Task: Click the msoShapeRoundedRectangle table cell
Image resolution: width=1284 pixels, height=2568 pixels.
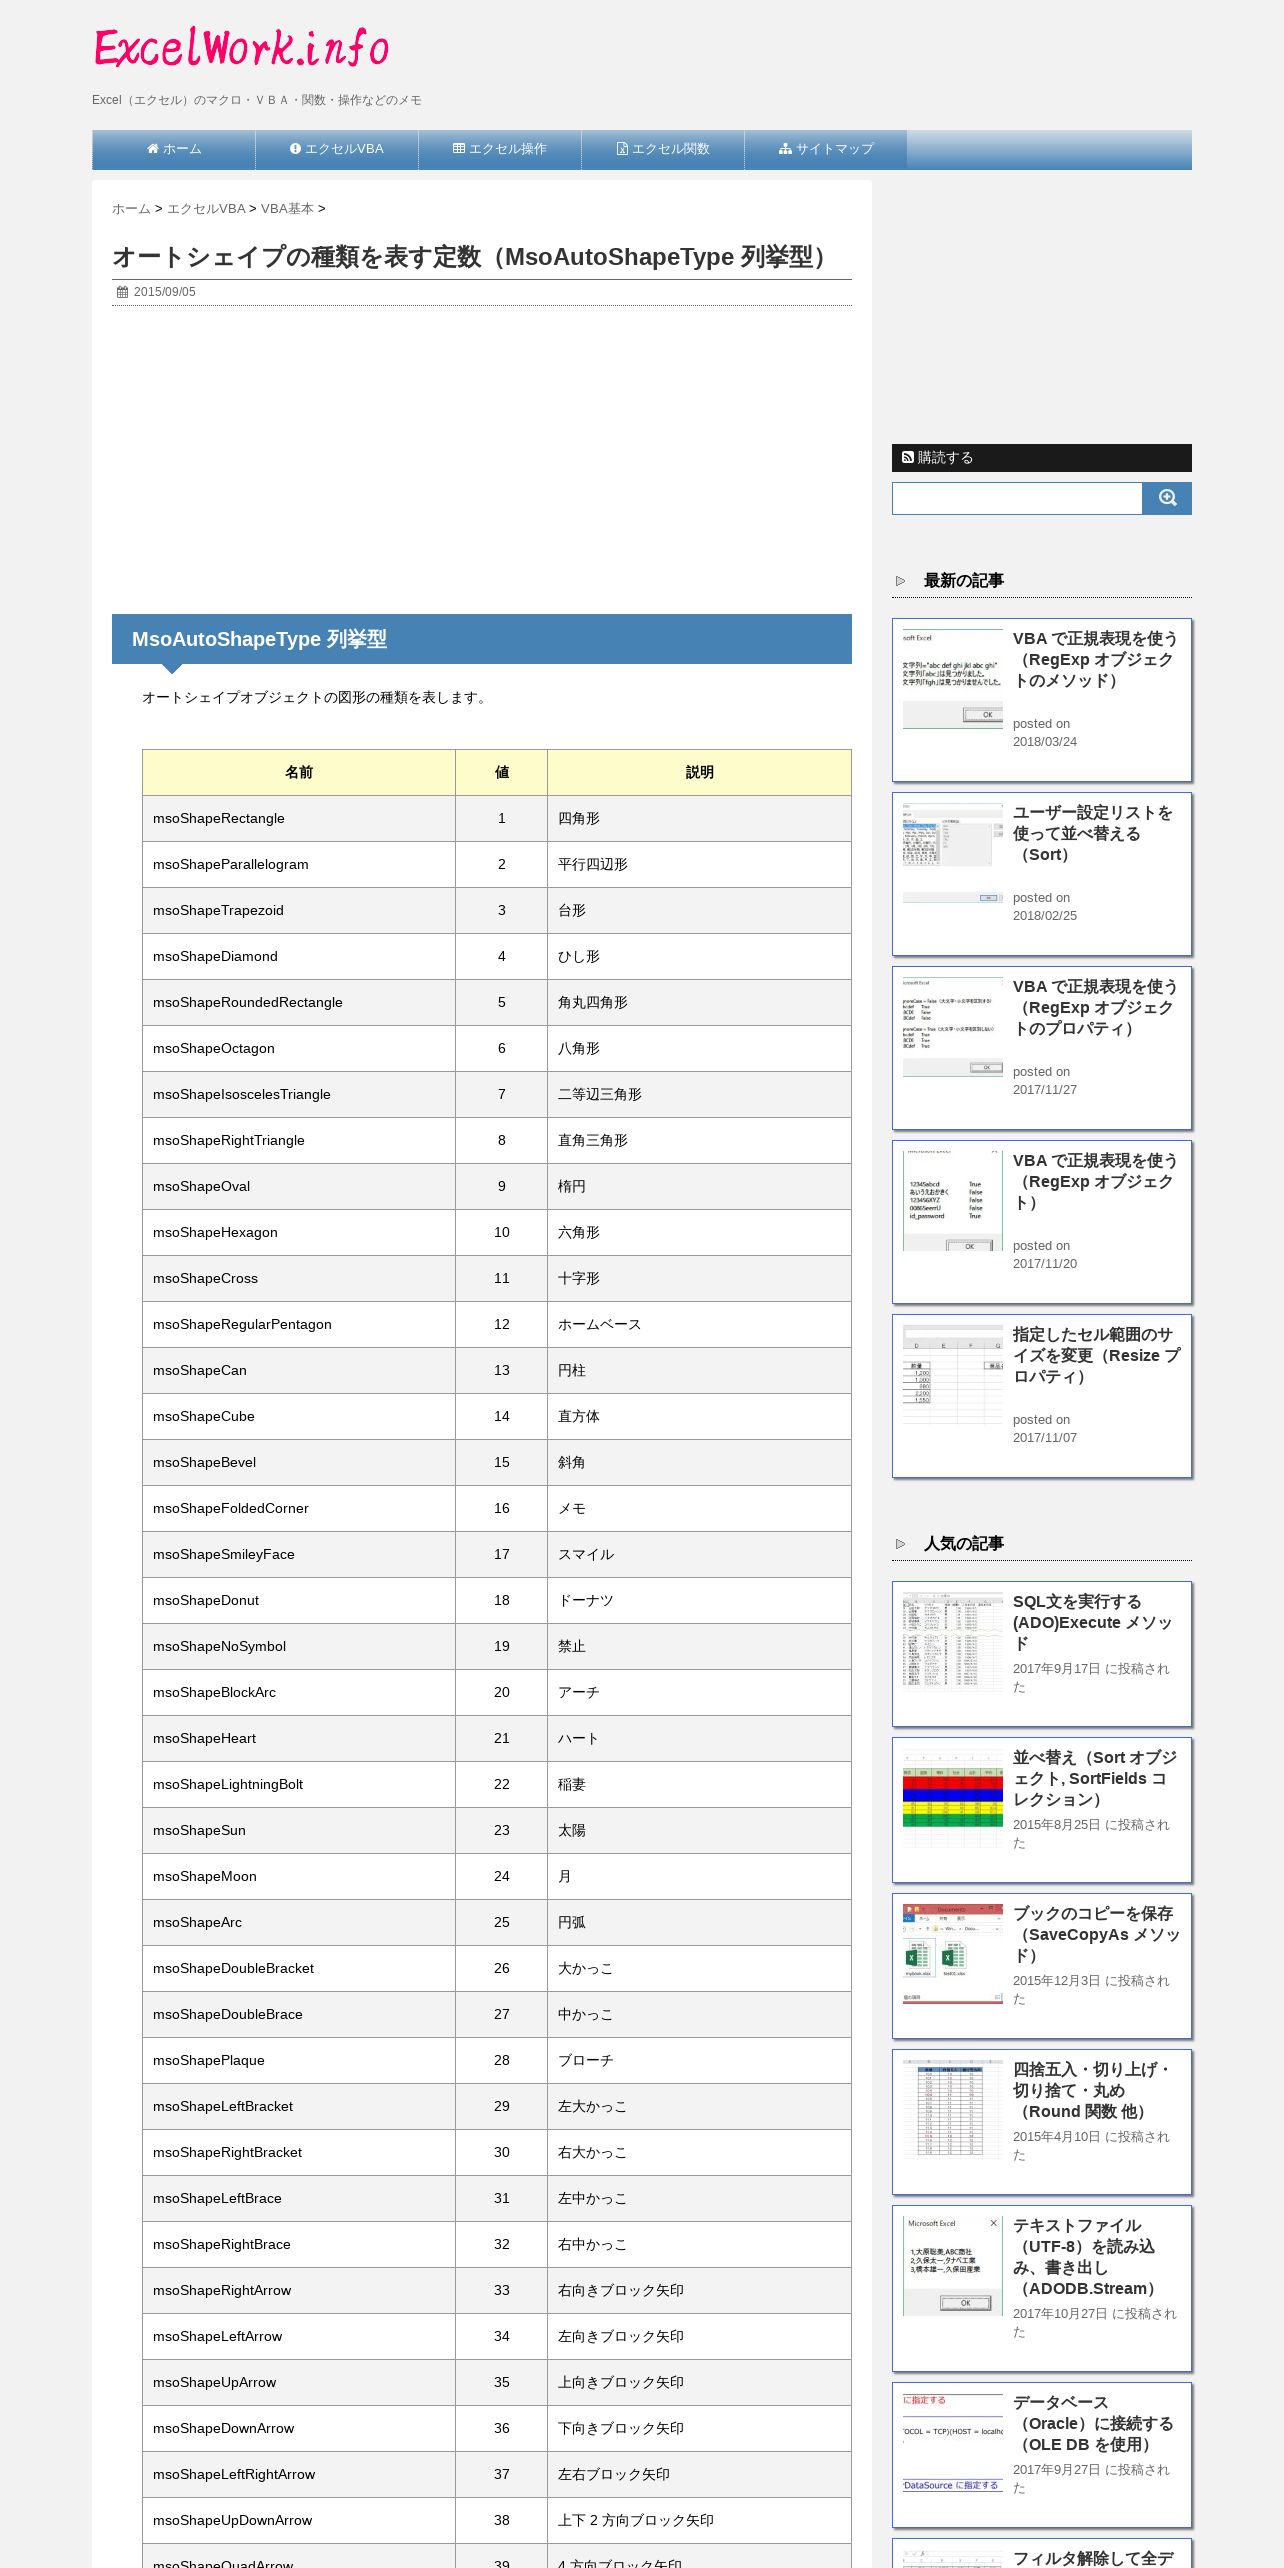Action: [299, 1002]
